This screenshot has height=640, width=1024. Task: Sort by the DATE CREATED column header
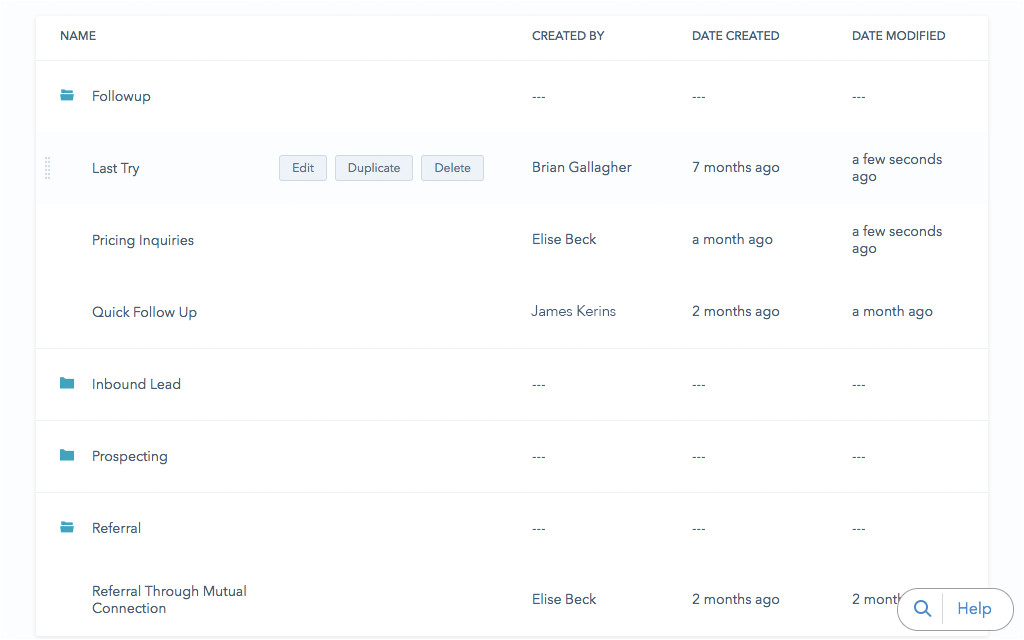(735, 36)
